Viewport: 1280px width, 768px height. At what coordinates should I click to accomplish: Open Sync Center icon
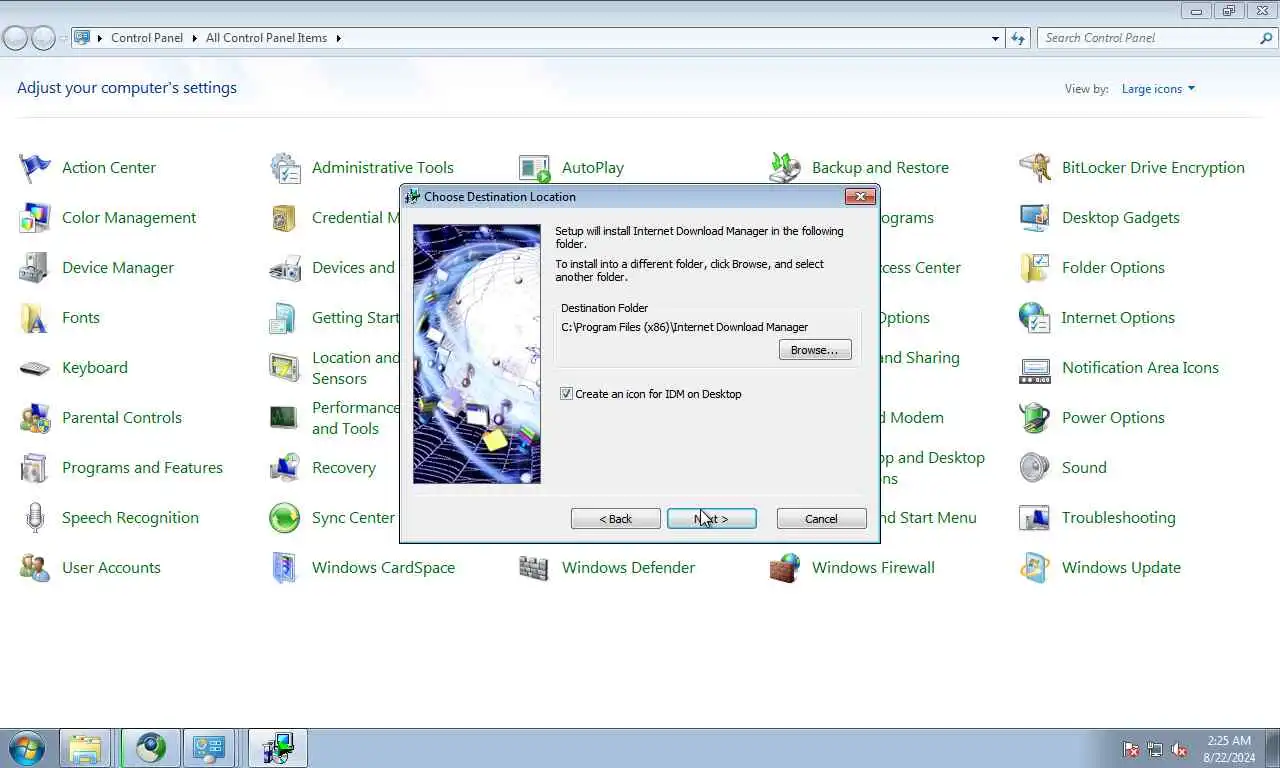285,518
